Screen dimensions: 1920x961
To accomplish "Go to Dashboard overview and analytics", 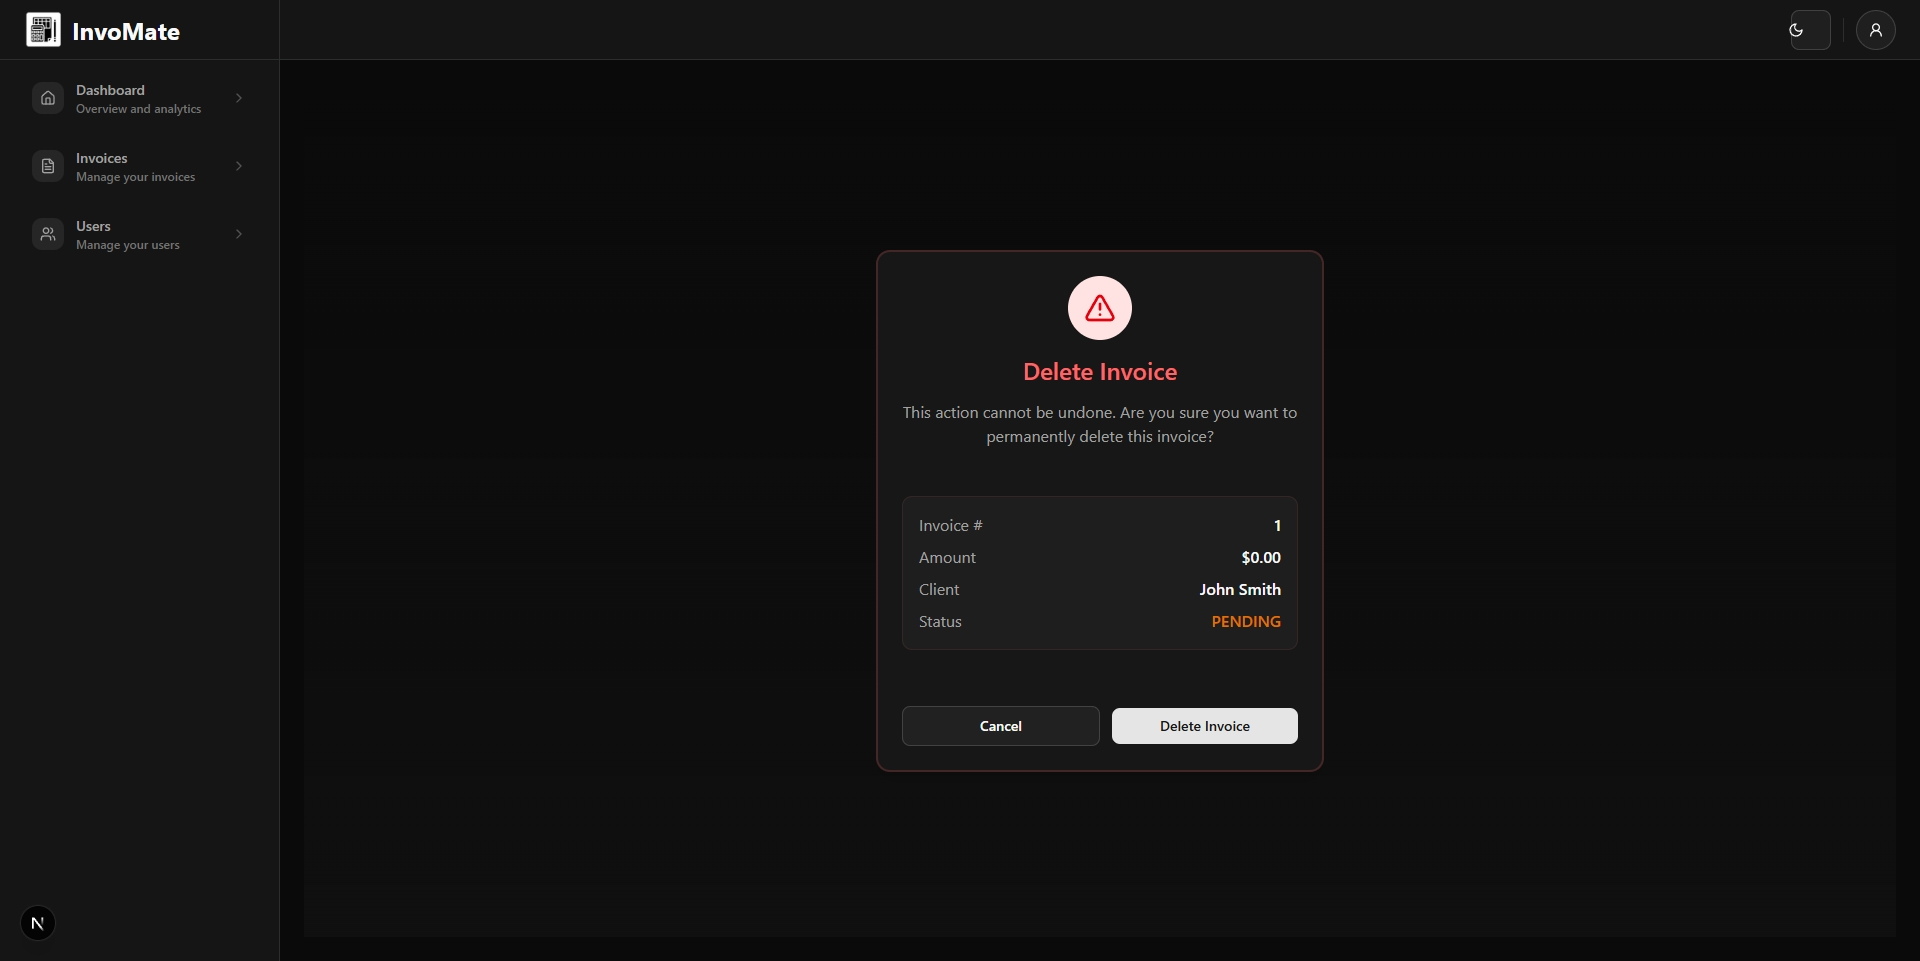I will click(x=138, y=99).
